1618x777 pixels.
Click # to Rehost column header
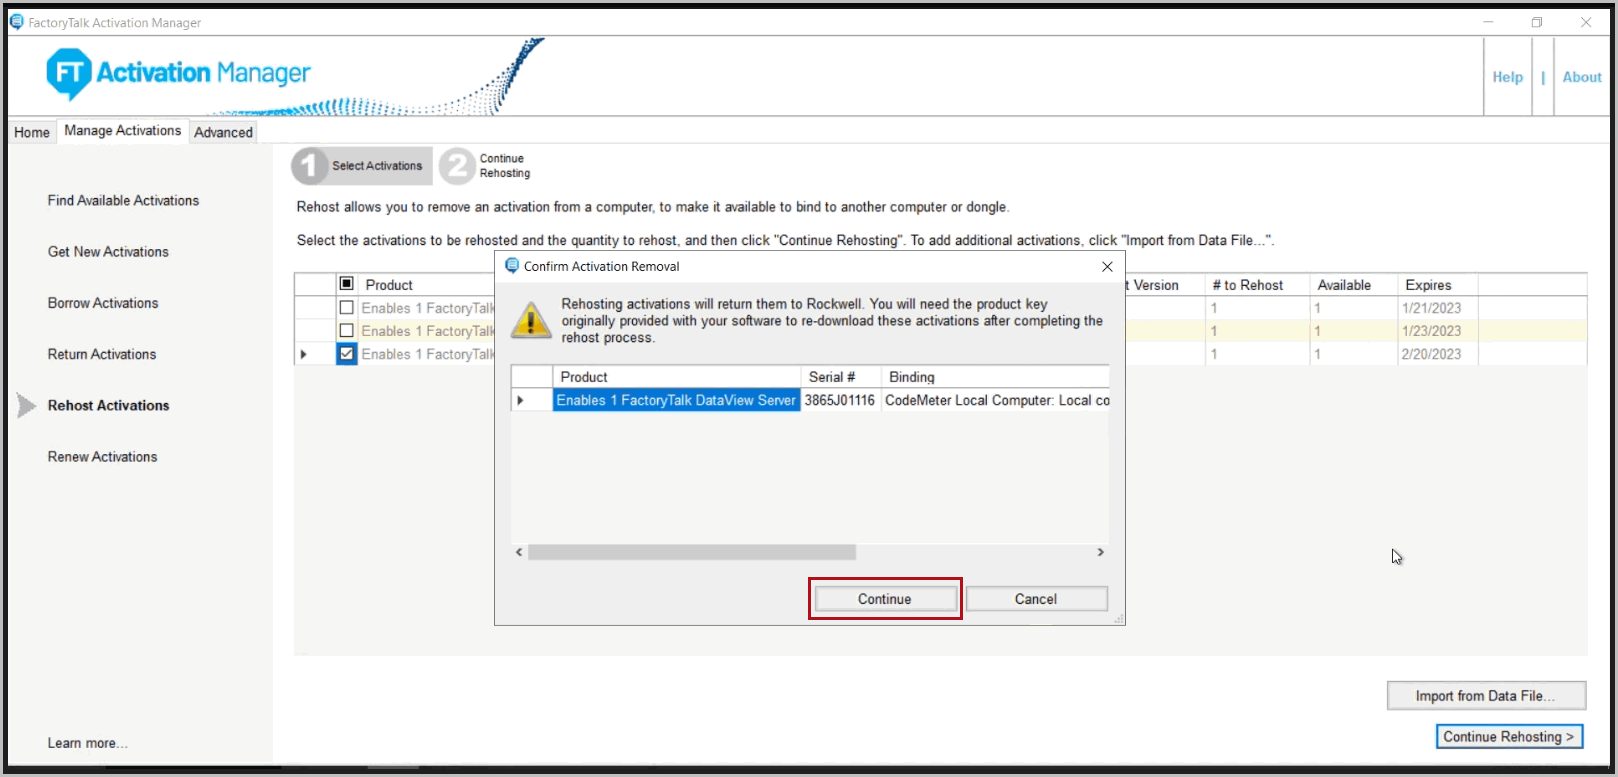[1257, 285]
